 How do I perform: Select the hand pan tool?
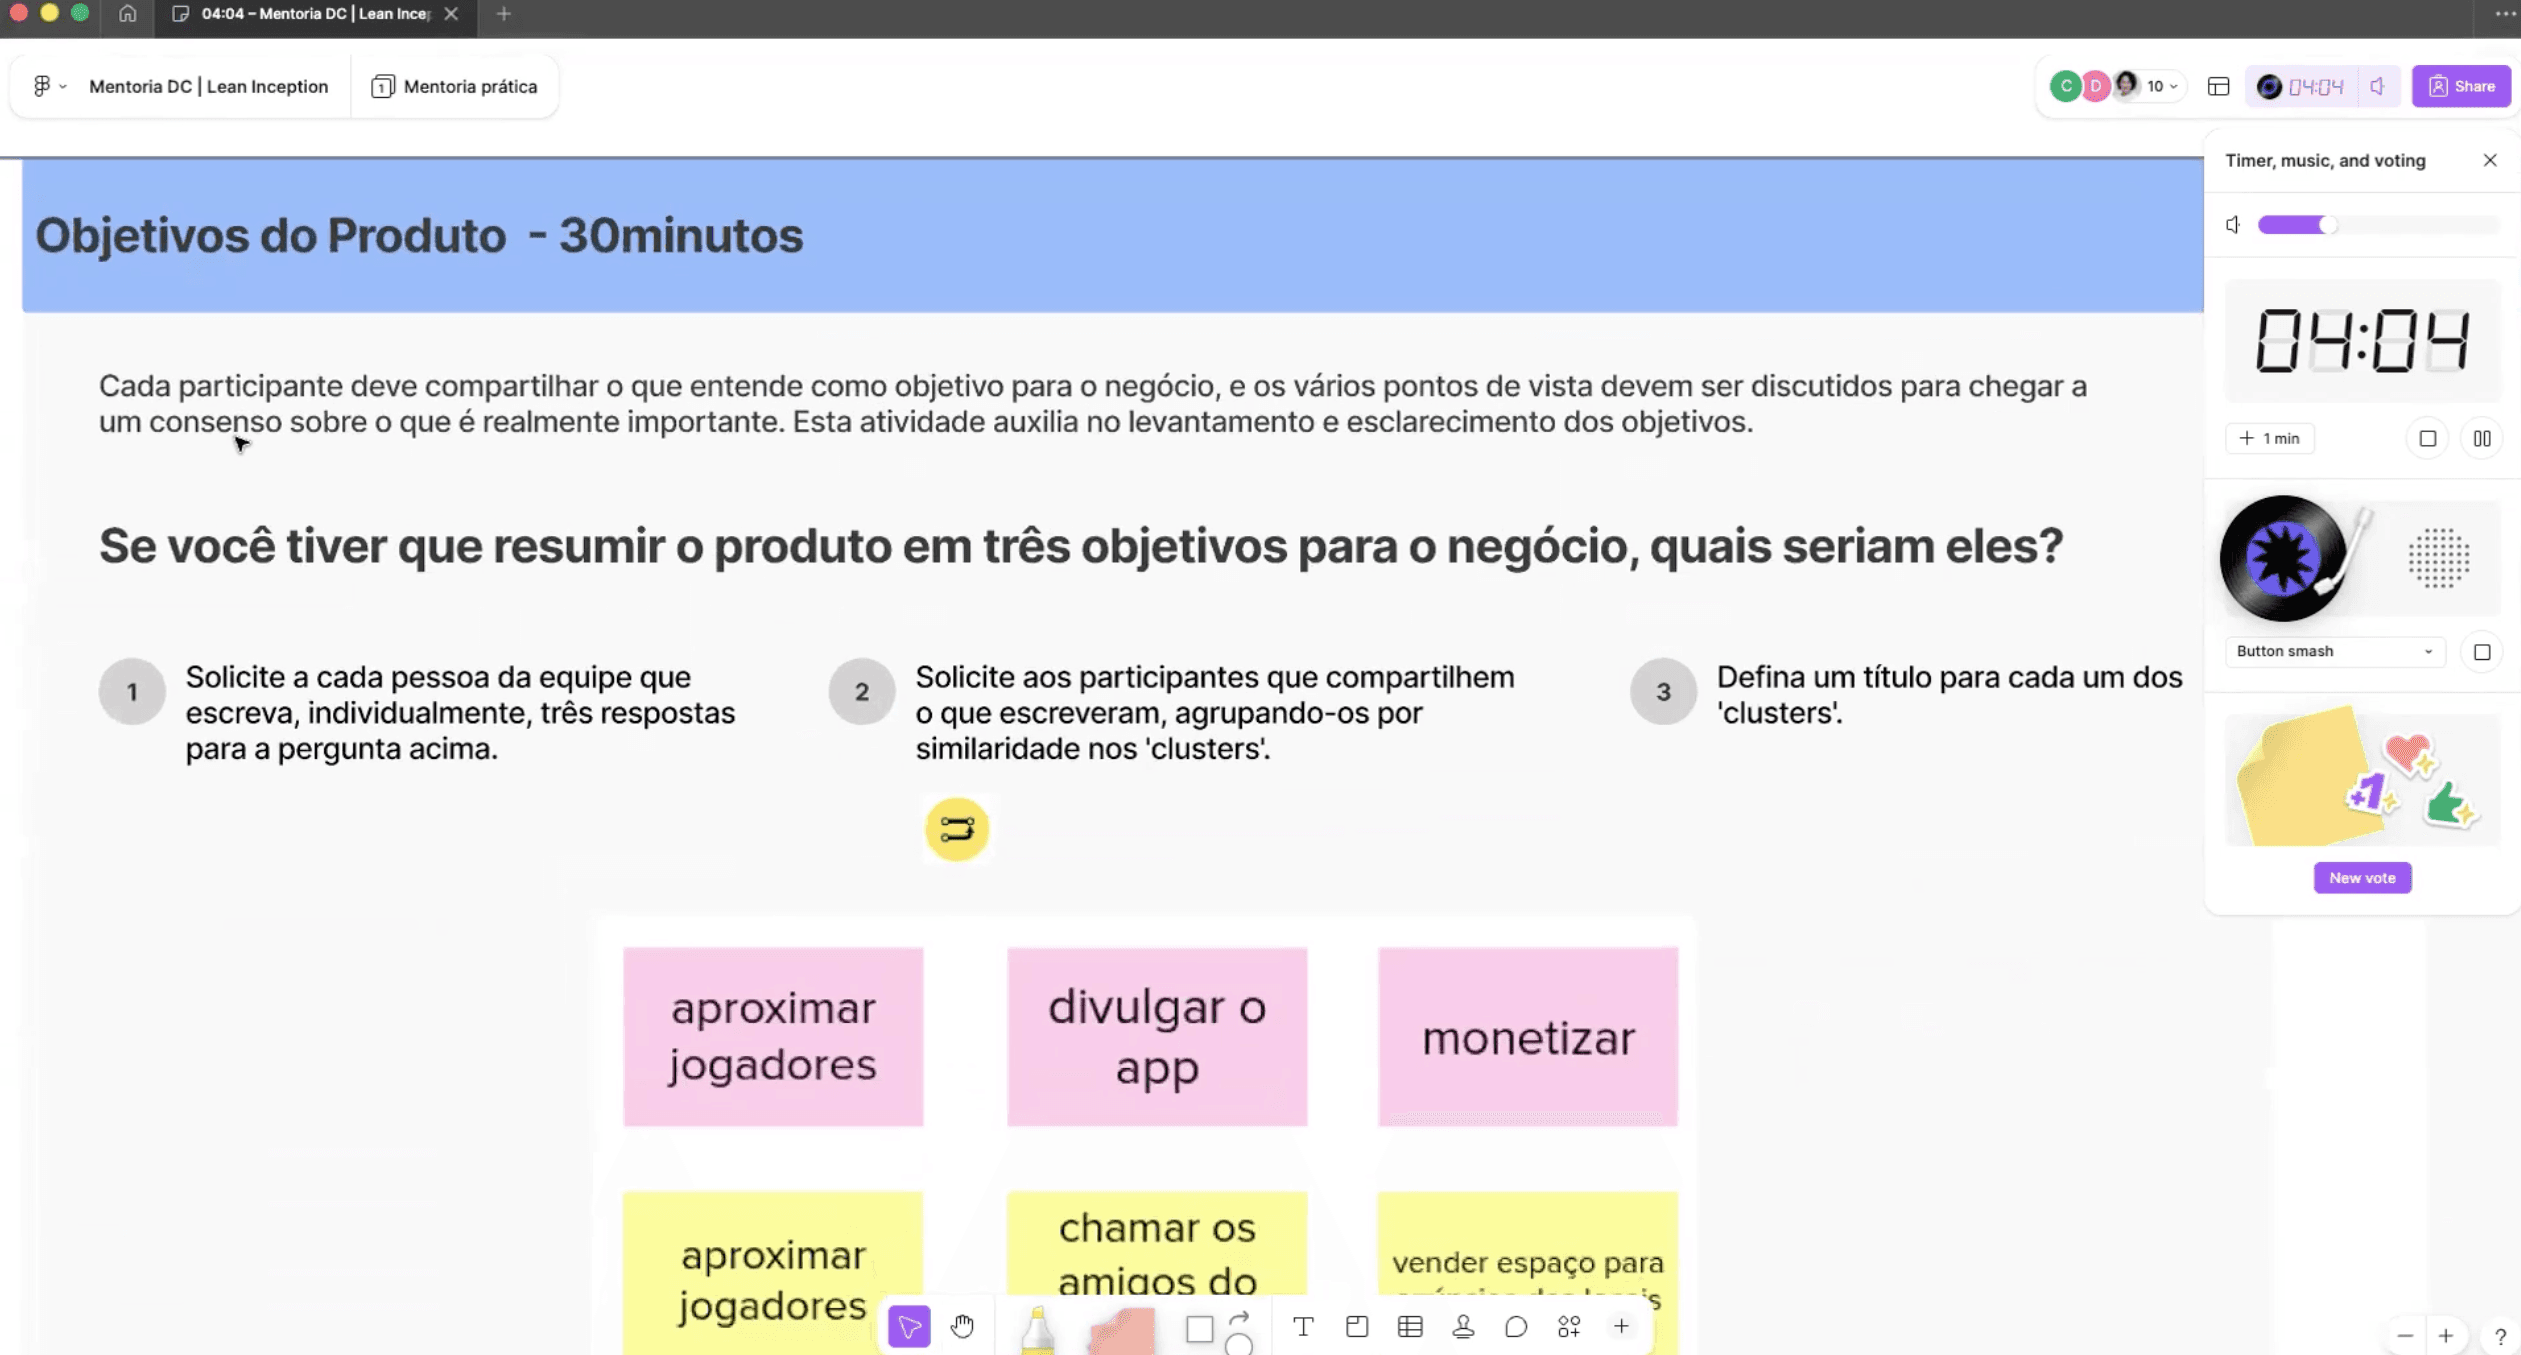pos(962,1327)
